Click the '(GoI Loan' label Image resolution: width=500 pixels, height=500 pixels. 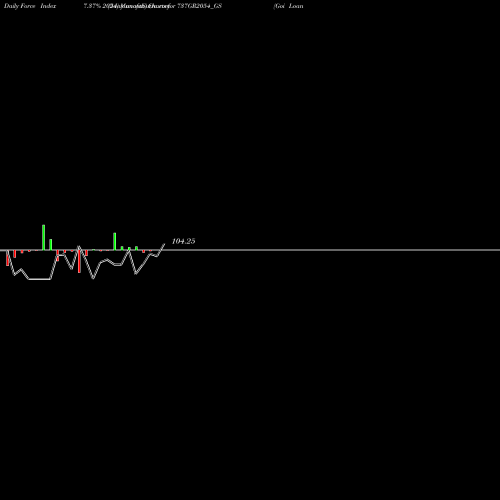(x=288, y=6)
